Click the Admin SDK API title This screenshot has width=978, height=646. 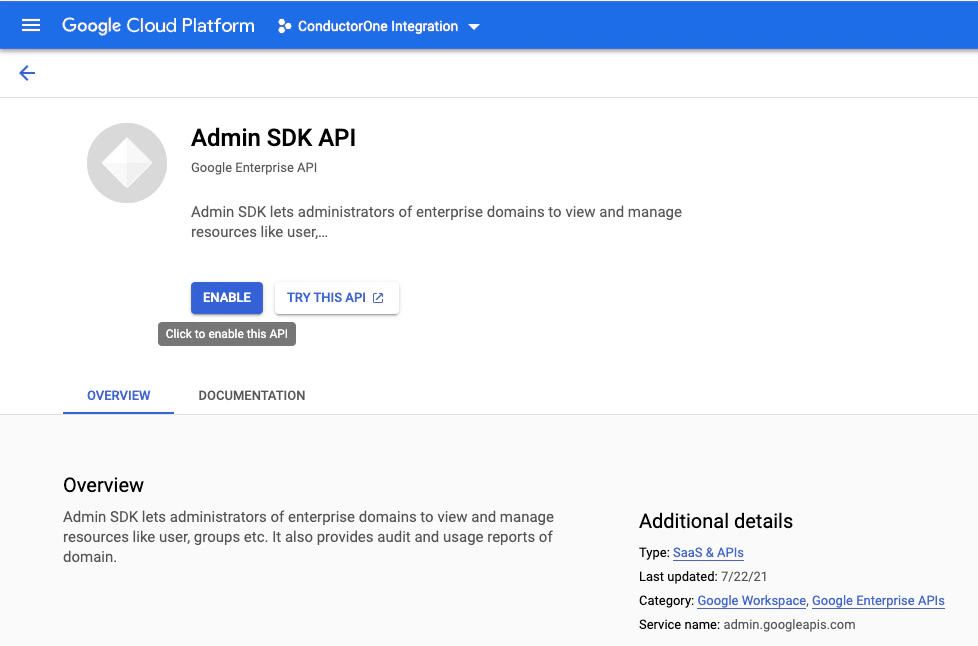click(x=273, y=137)
